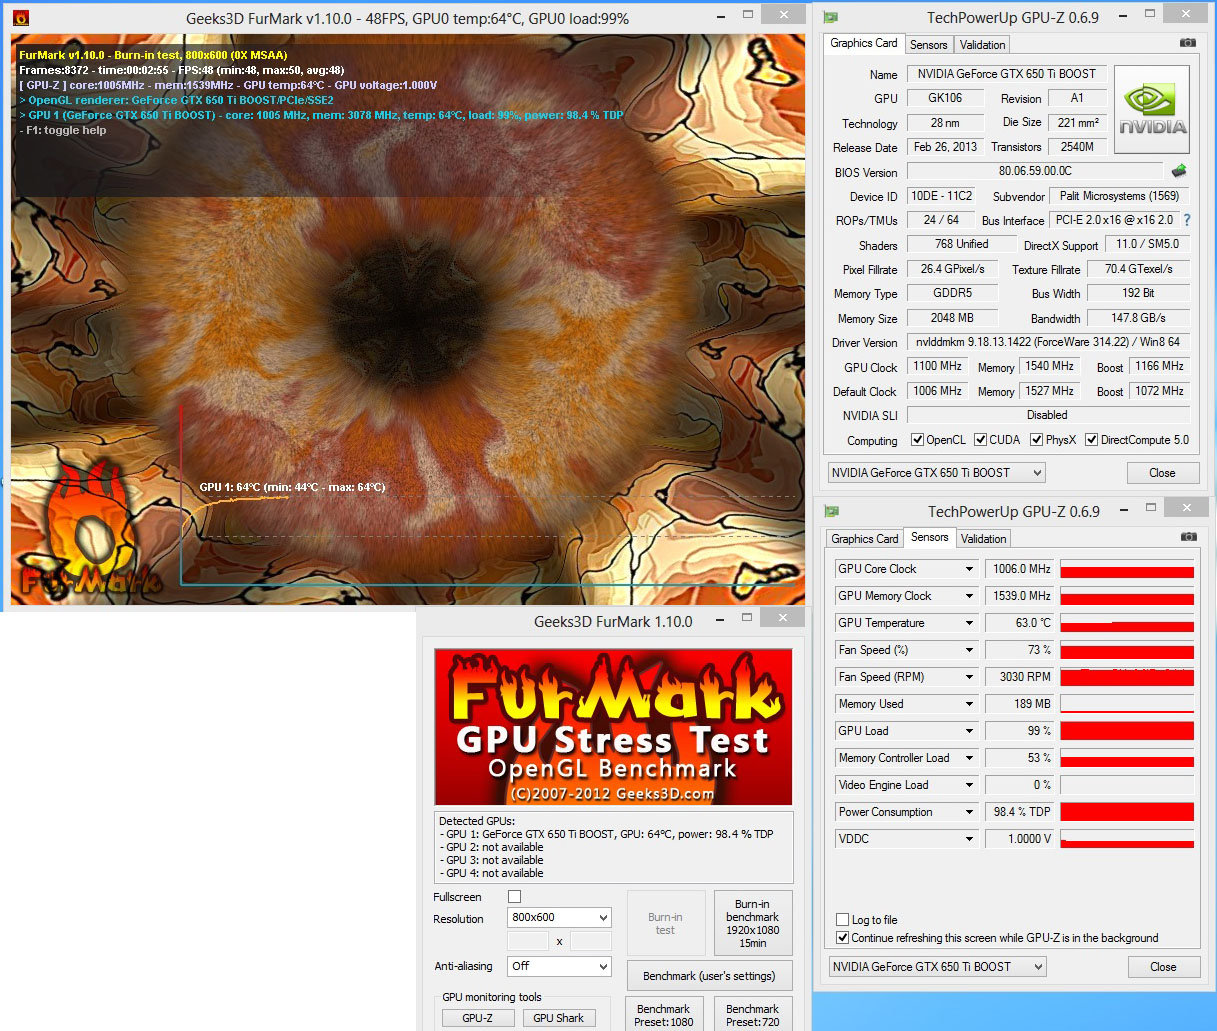Expand the Memory Used sensor dropdown
The image size is (1217, 1031).
(x=969, y=704)
